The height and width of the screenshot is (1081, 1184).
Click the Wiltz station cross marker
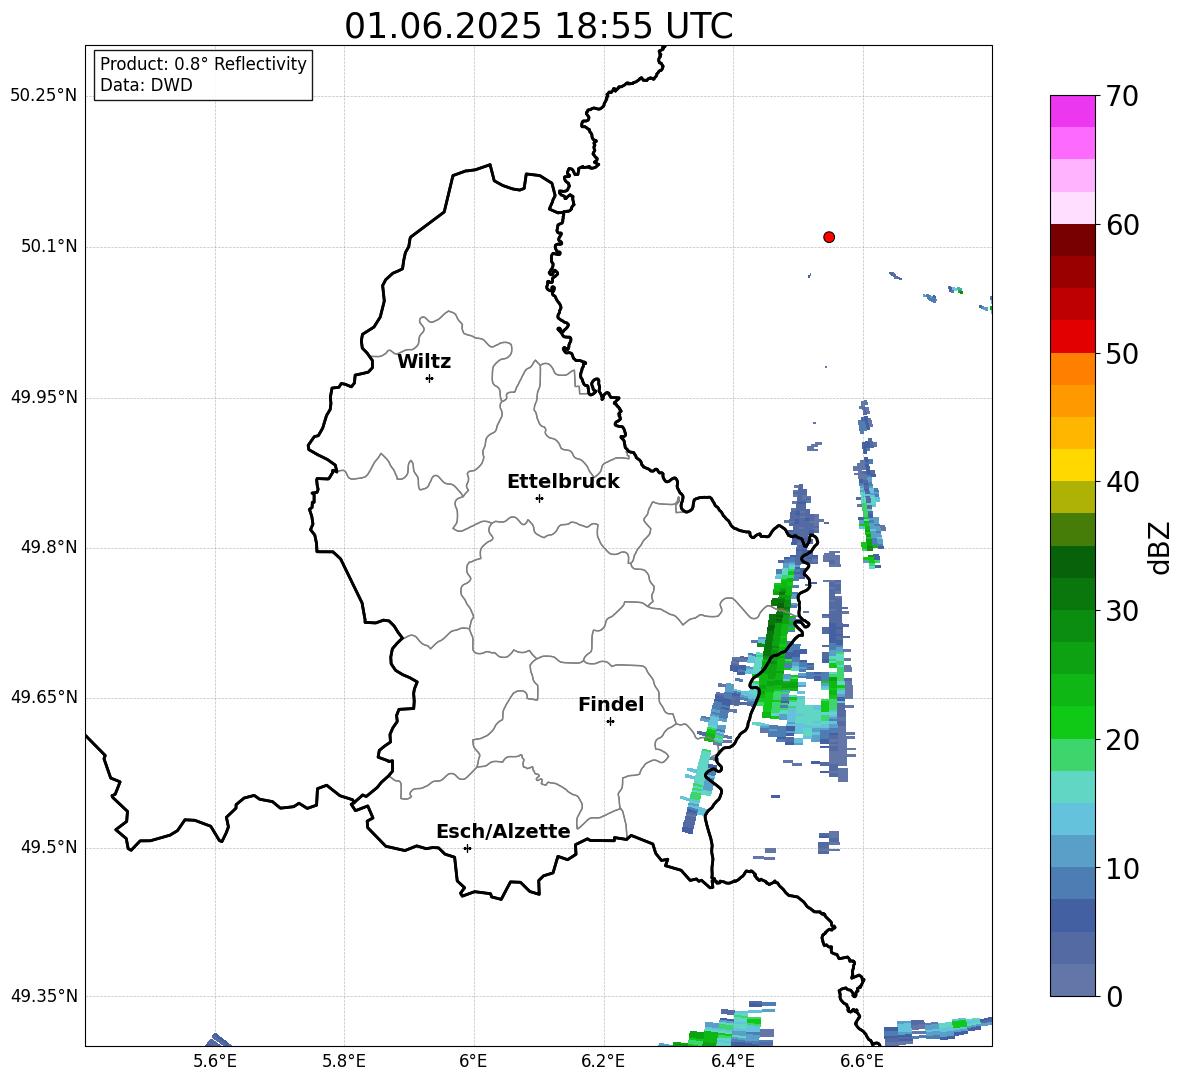coord(429,378)
